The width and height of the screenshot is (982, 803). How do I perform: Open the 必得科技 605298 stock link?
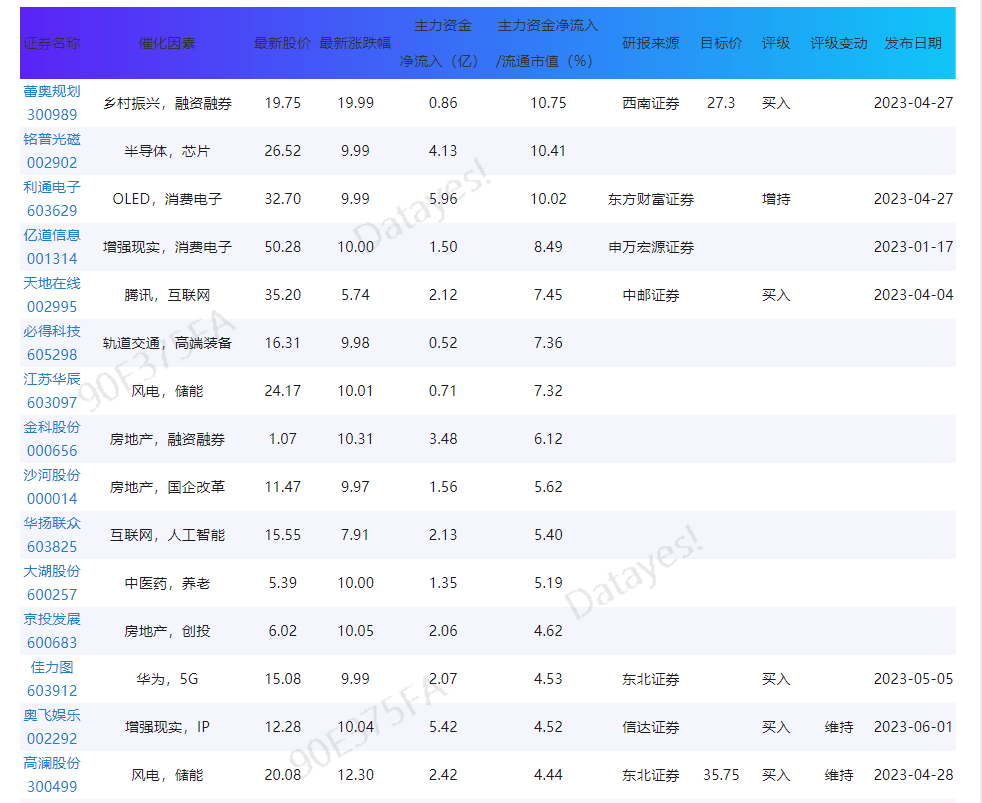click(x=52, y=343)
